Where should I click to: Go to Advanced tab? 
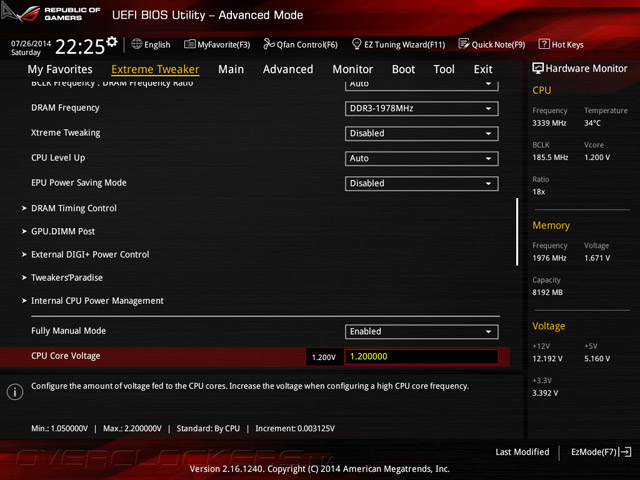(288, 69)
